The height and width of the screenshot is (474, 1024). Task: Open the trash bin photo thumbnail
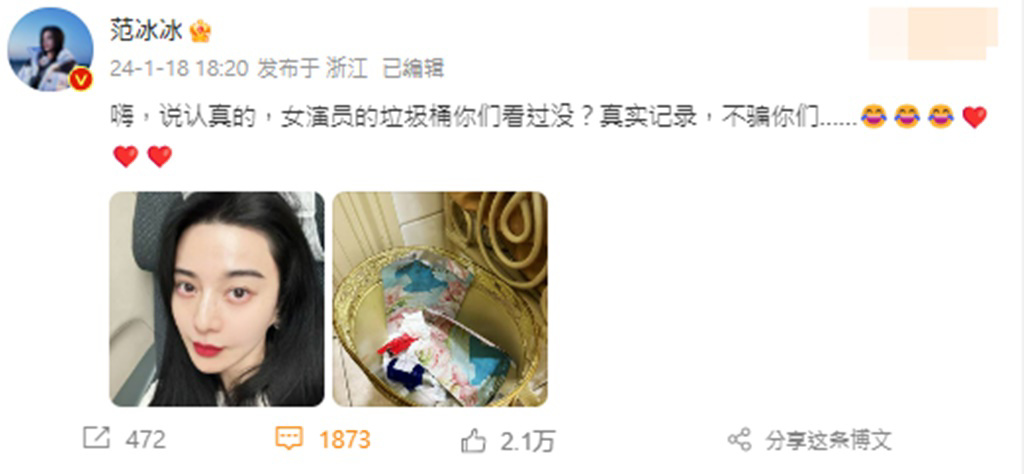pyautogui.click(x=440, y=299)
